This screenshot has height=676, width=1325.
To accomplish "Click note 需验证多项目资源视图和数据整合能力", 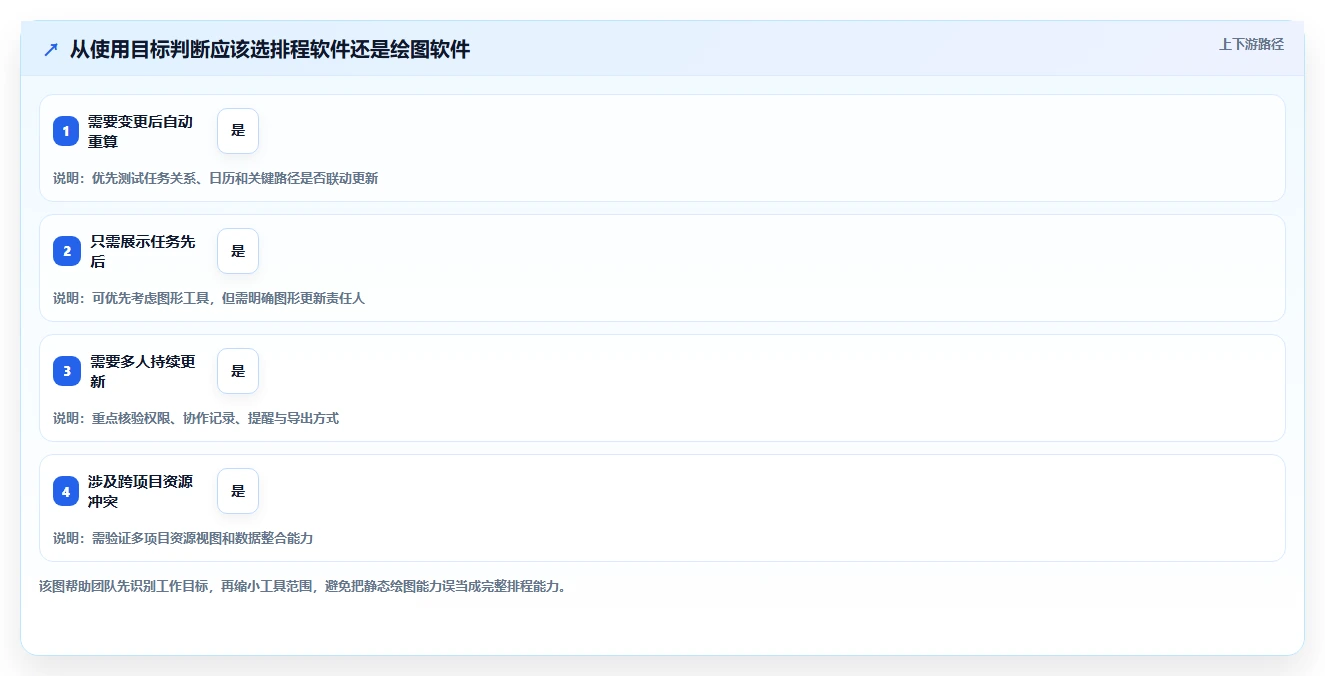I will [202, 538].
